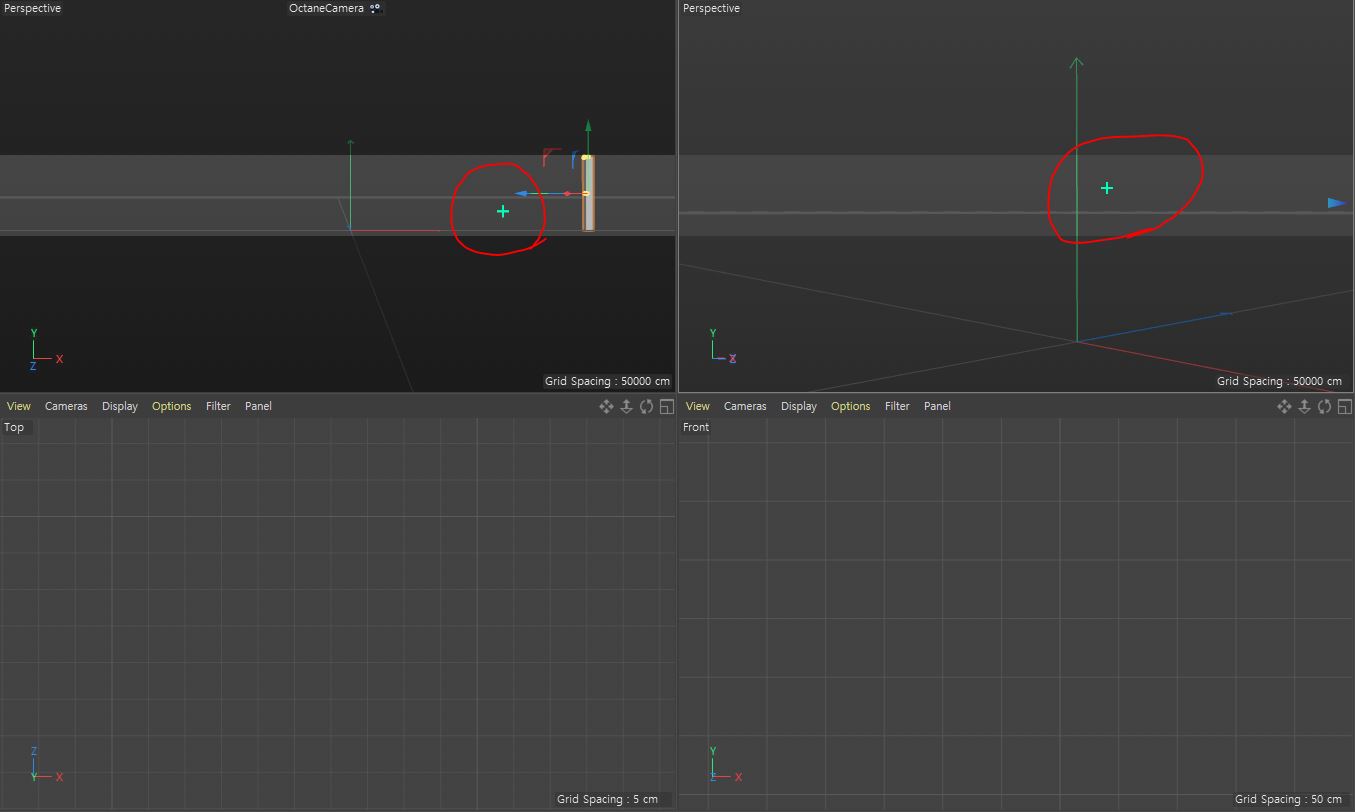Viewport: 1355px width, 812px height.
Task: Click Grid Spacing : 5 cm text
Action: coord(608,799)
